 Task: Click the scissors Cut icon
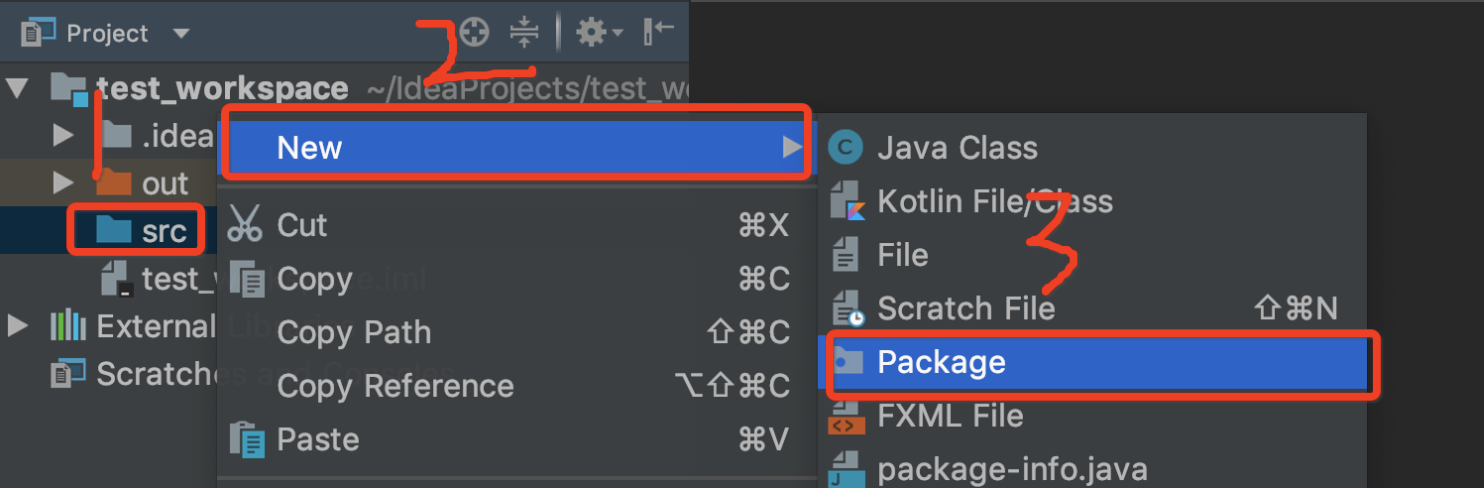coord(245,224)
